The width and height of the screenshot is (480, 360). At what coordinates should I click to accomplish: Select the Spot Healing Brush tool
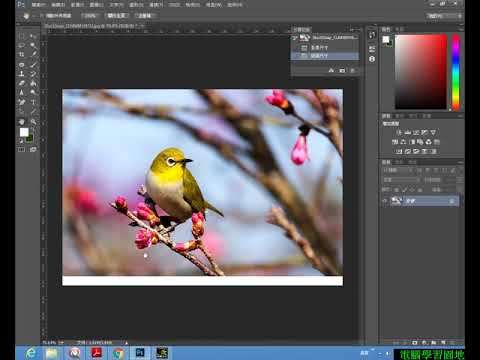pyautogui.click(x=22, y=64)
